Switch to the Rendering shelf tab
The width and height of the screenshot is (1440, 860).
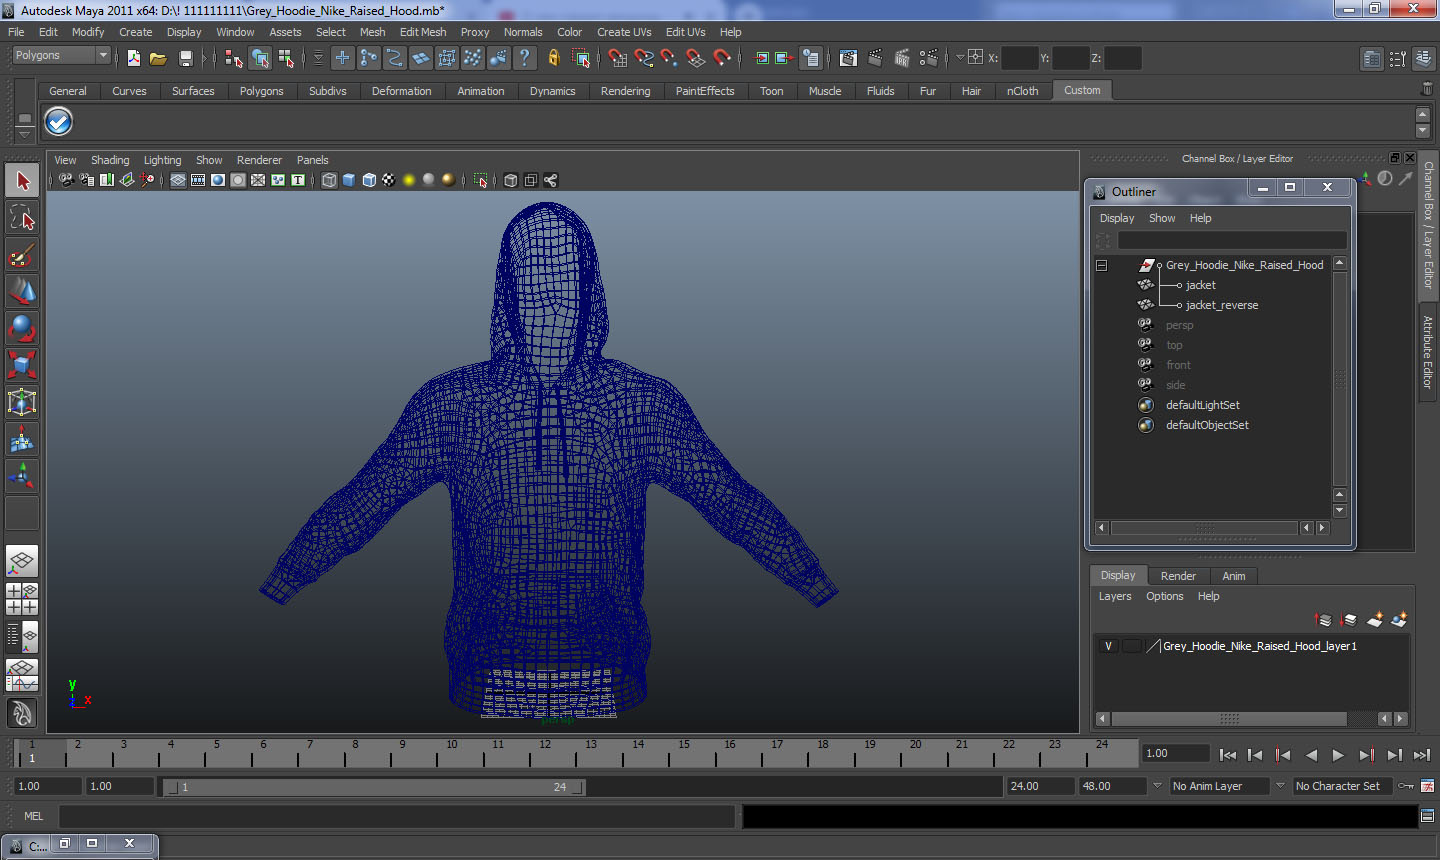click(x=625, y=91)
